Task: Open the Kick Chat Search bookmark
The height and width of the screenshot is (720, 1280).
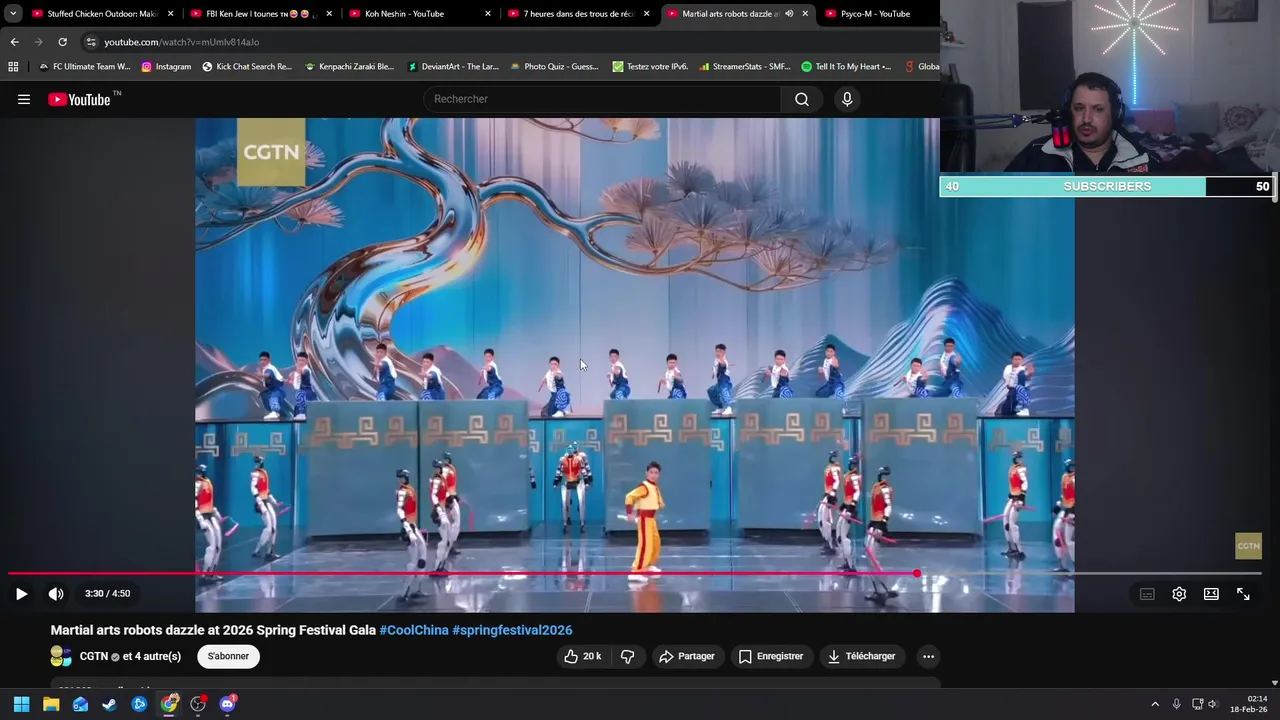Action: pyautogui.click(x=247, y=67)
